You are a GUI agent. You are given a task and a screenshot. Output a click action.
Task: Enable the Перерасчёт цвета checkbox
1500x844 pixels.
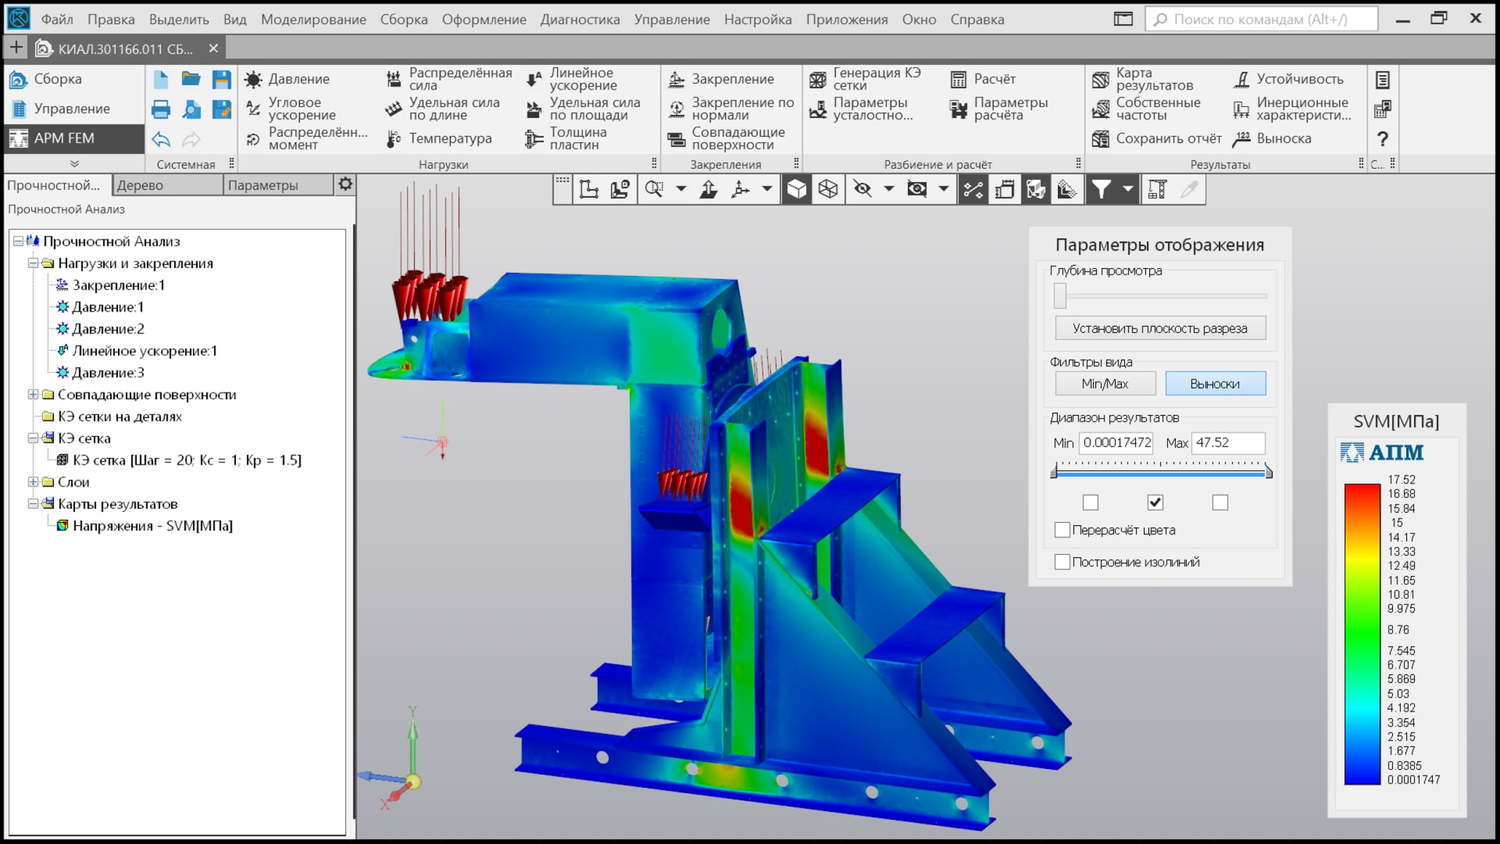click(x=1062, y=530)
